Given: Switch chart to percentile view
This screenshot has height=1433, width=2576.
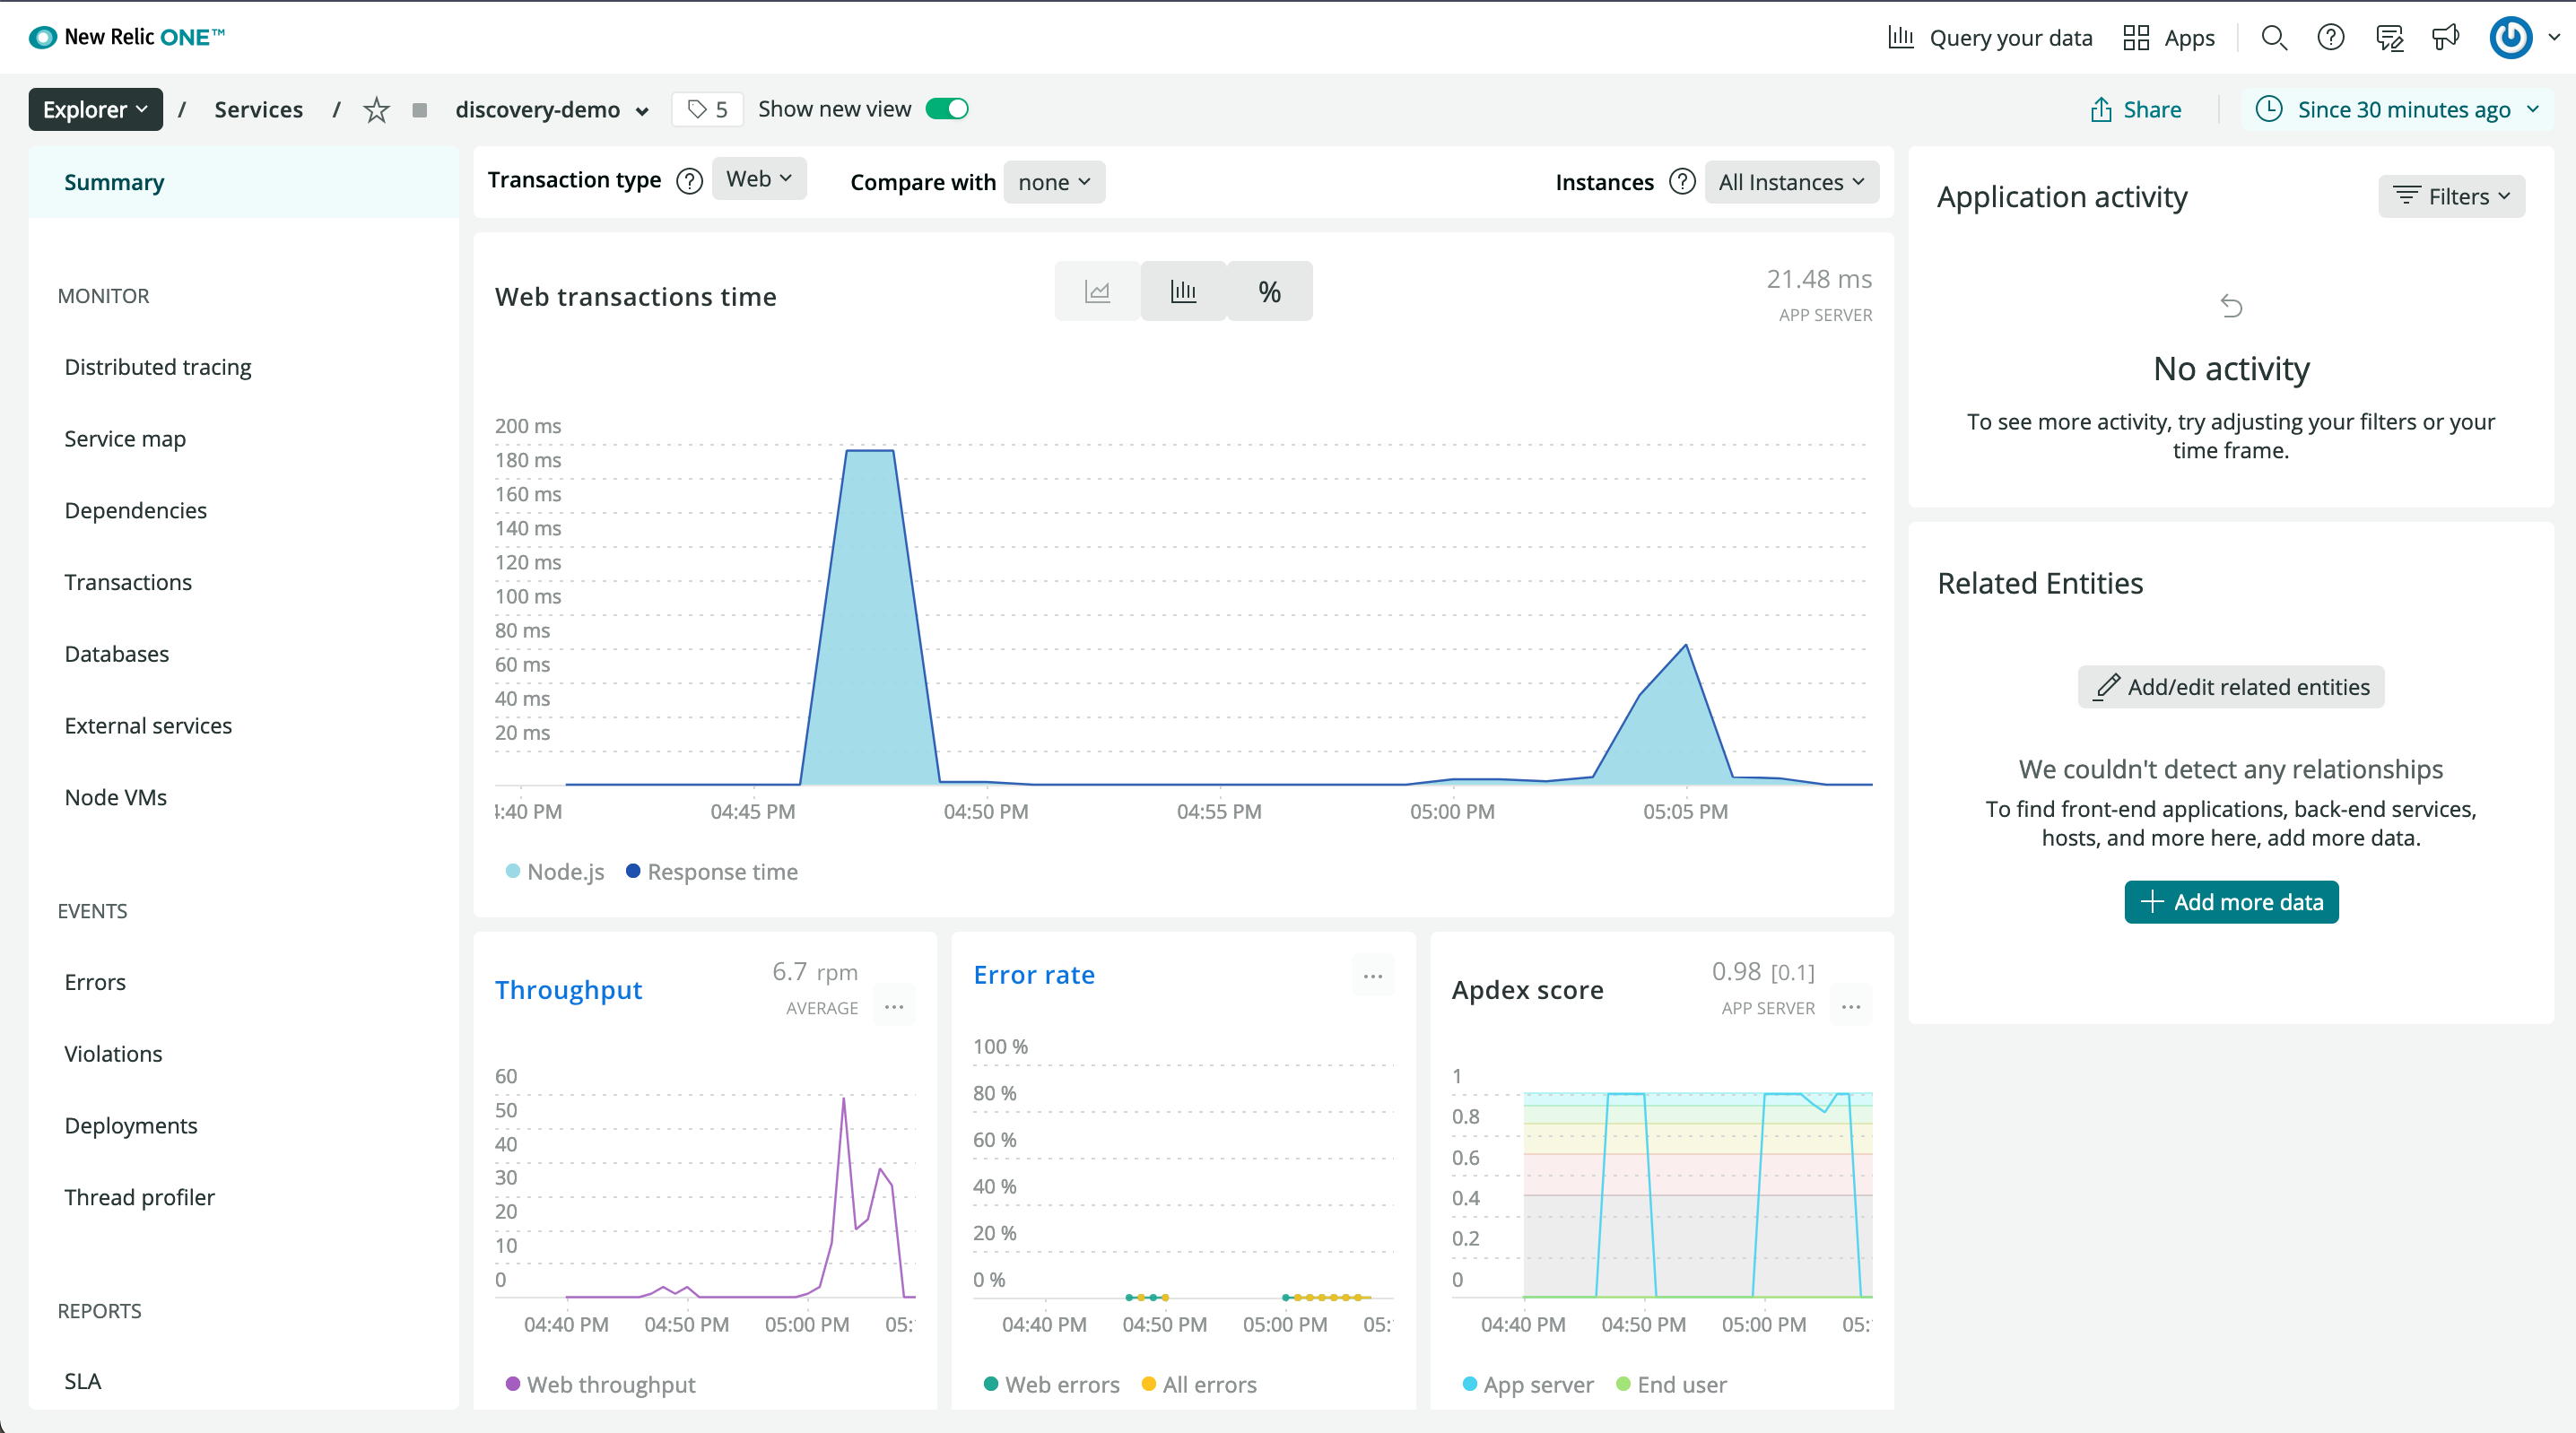Looking at the screenshot, I should click(x=1269, y=292).
